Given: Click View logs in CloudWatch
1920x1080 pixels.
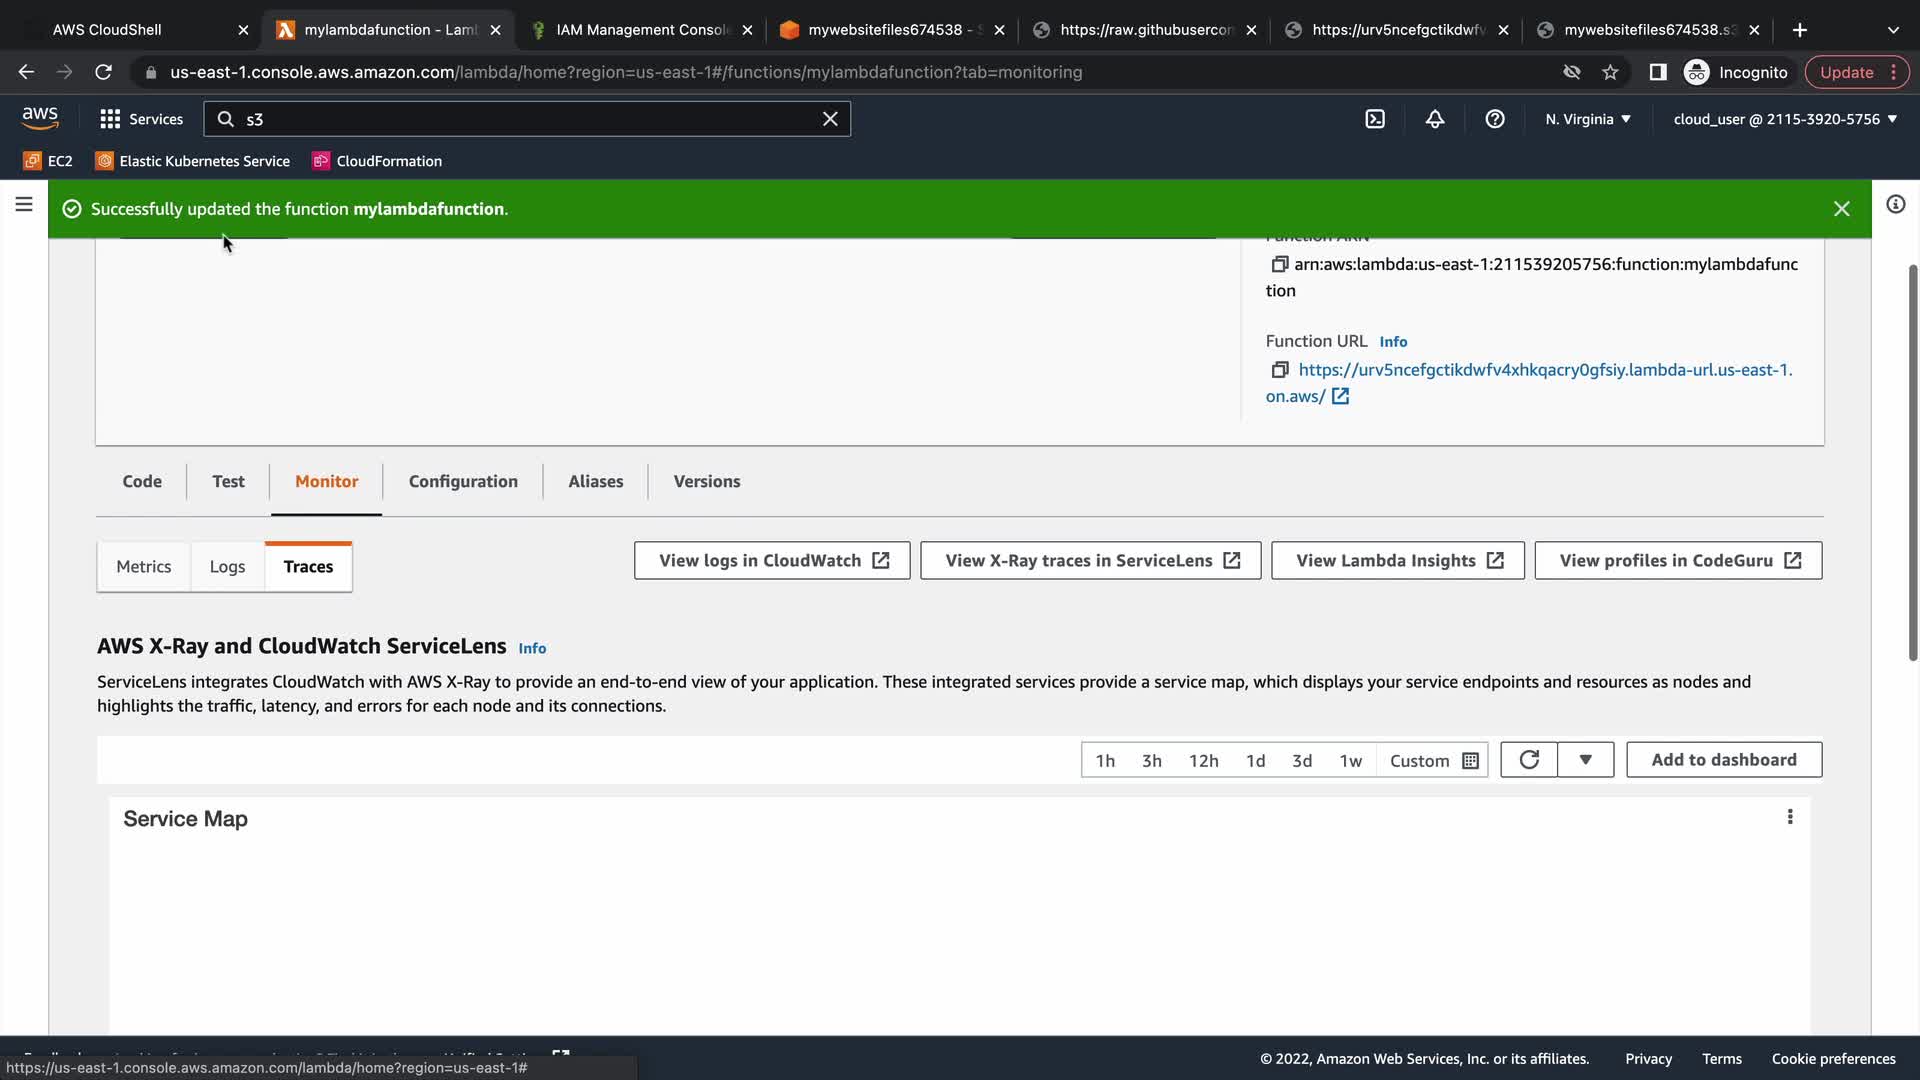Looking at the screenshot, I should (x=772, y=561).
